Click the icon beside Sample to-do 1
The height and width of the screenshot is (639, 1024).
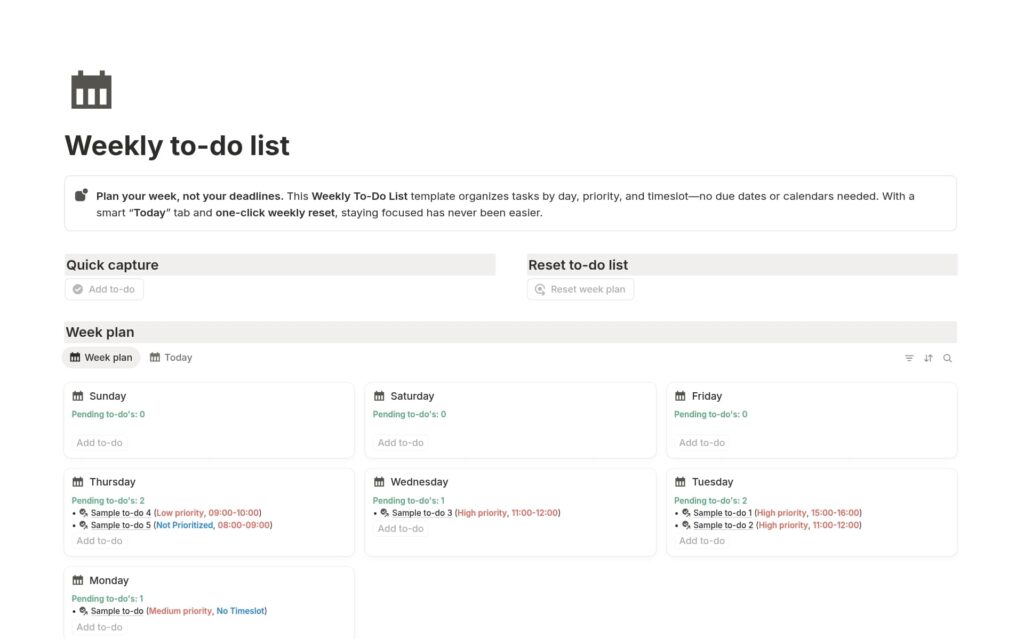pos(686,513)
